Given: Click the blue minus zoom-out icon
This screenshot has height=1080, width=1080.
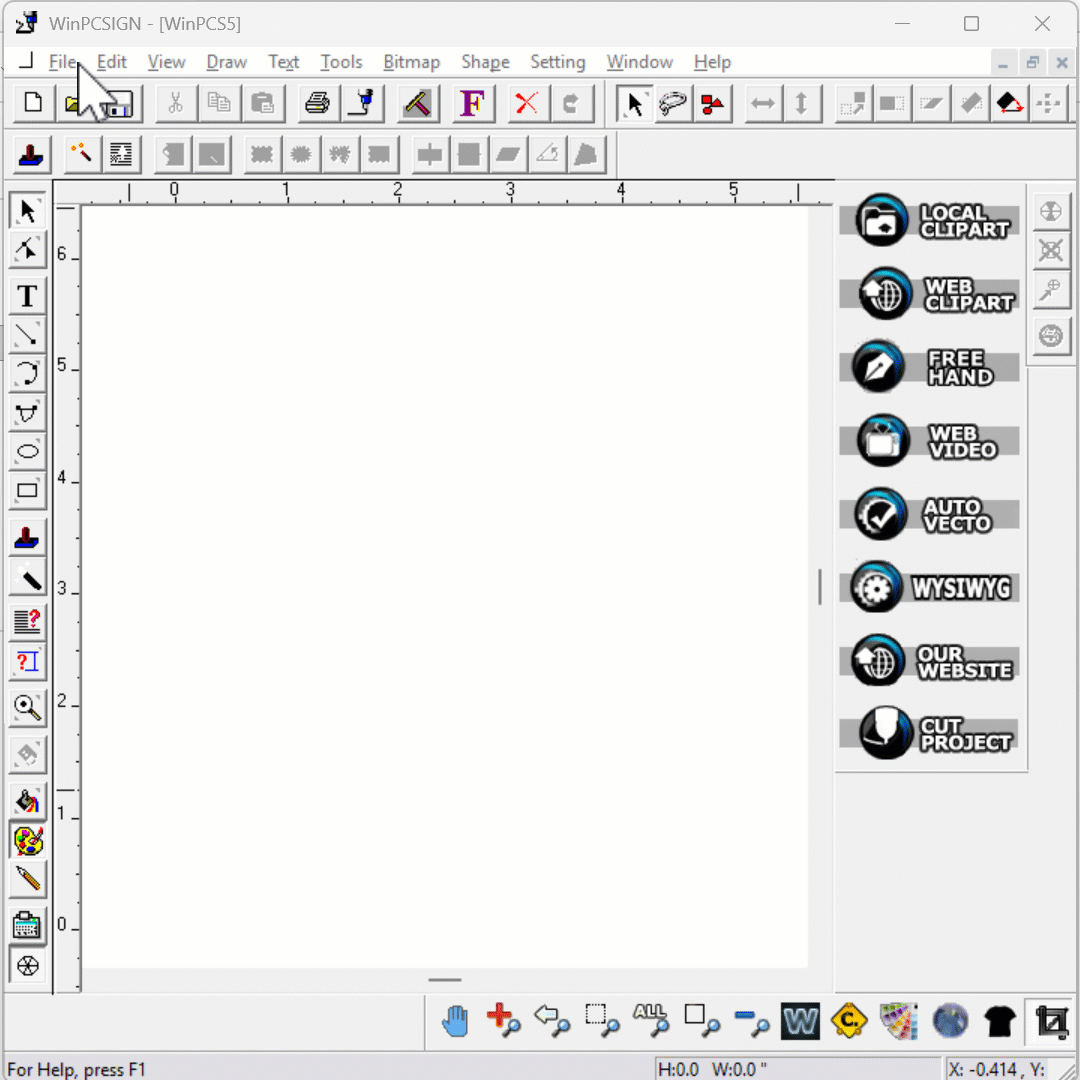Looking at the screenshot, I should tap(751, 1021).
